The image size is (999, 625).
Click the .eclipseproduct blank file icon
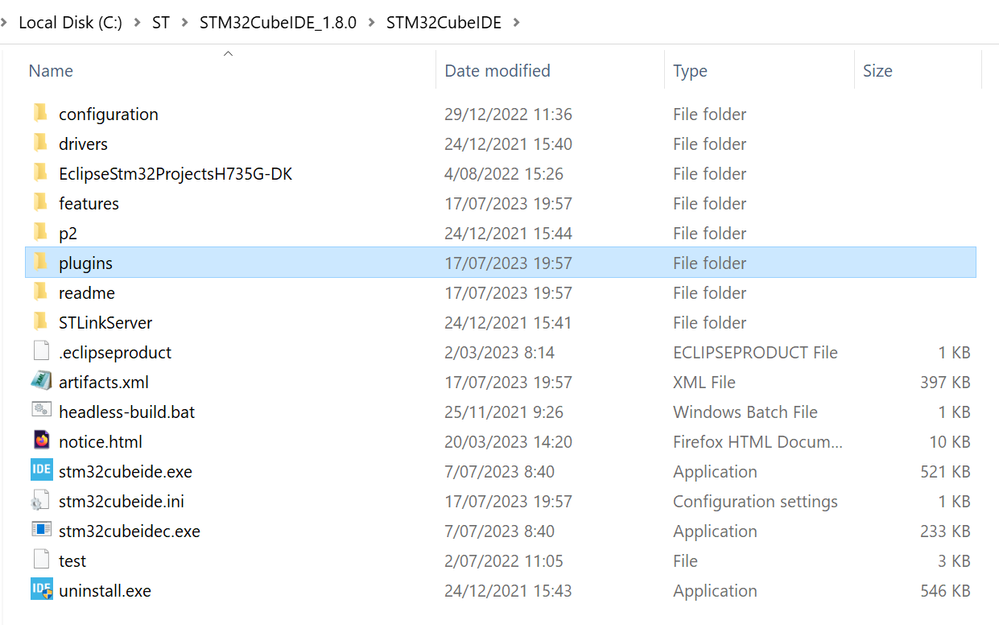[41, 352]
